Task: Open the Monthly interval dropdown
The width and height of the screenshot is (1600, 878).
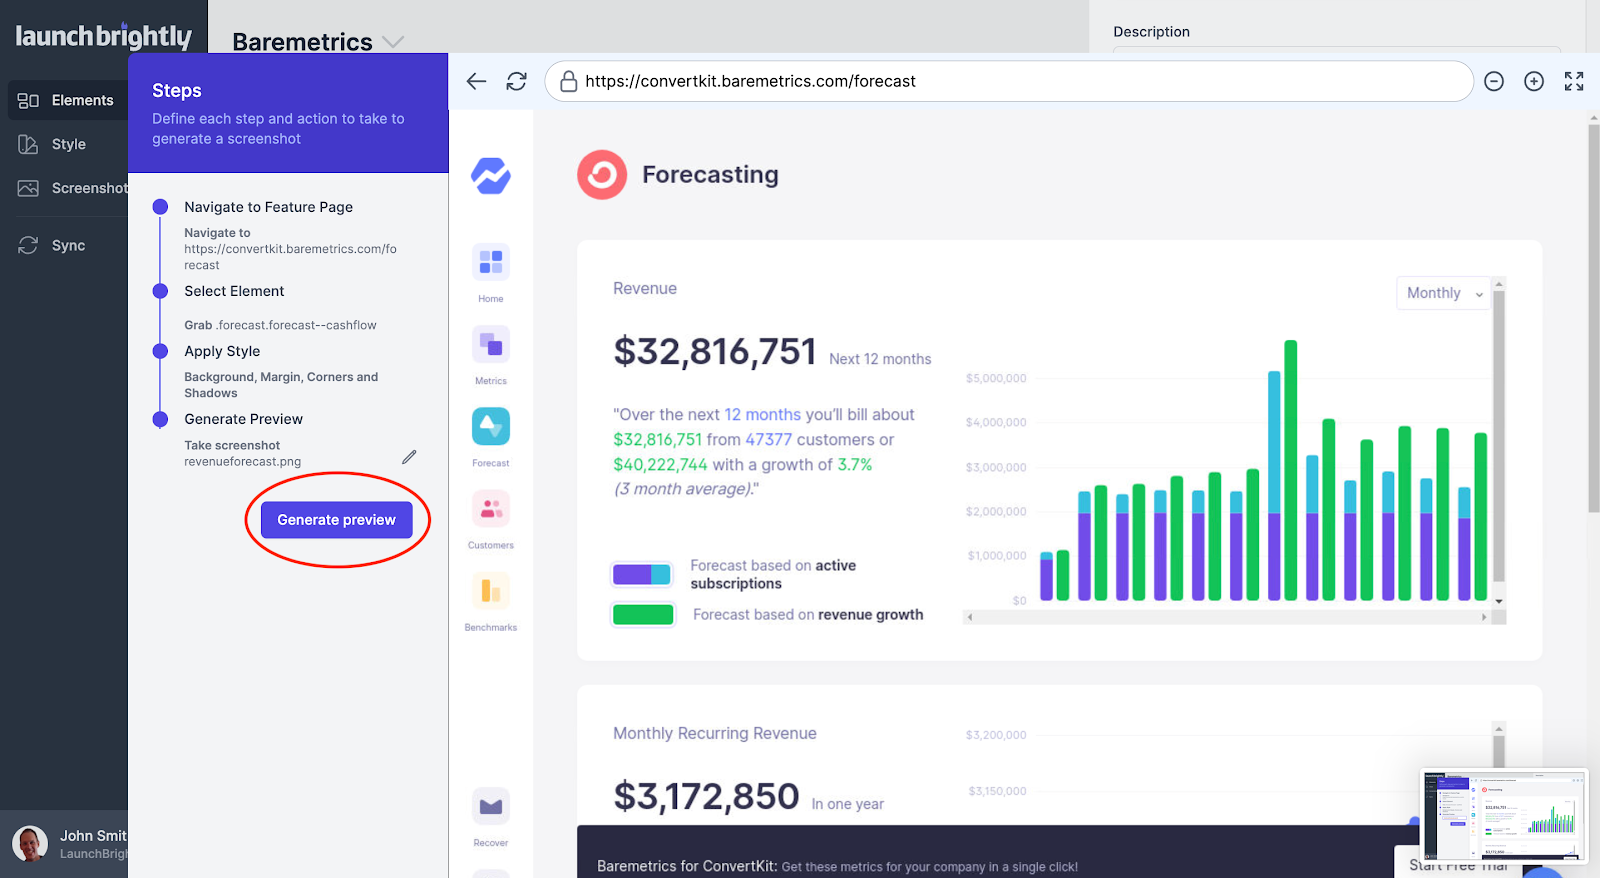Action: 1443,293
